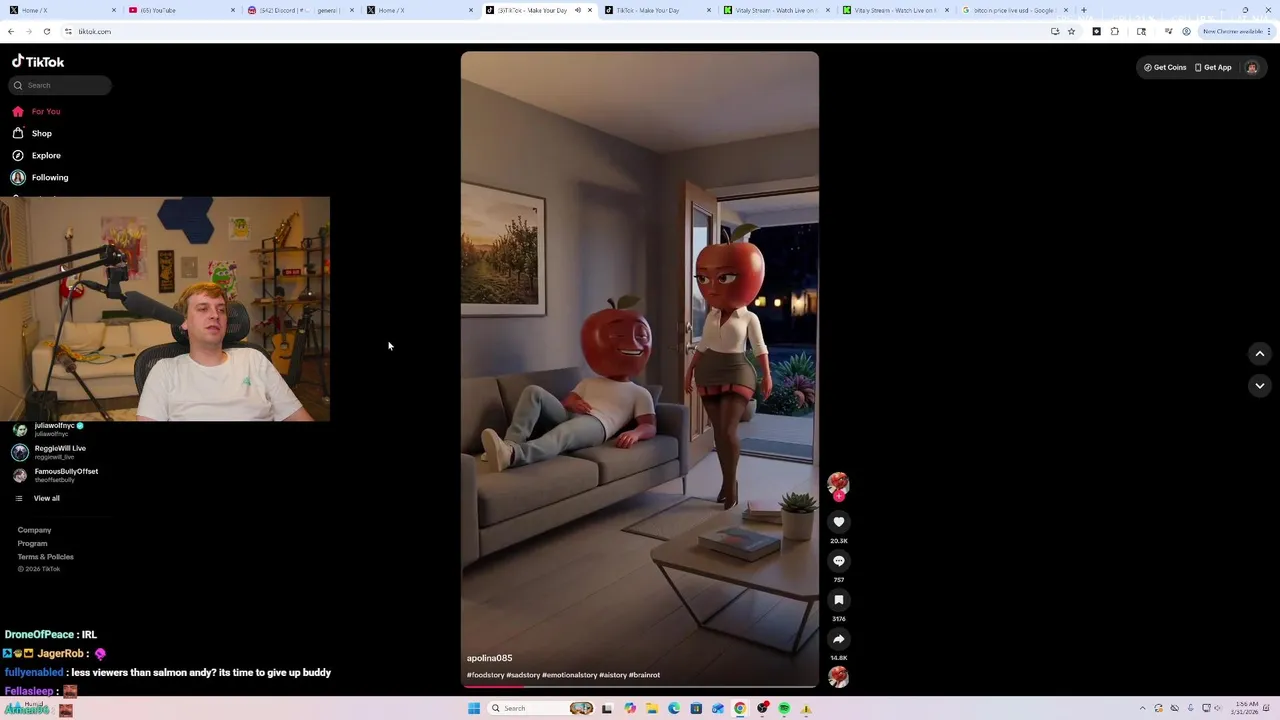This screenshot has height=720, width=1280.
Task: Expand following list with View all
Action: (x=38, y=498)
